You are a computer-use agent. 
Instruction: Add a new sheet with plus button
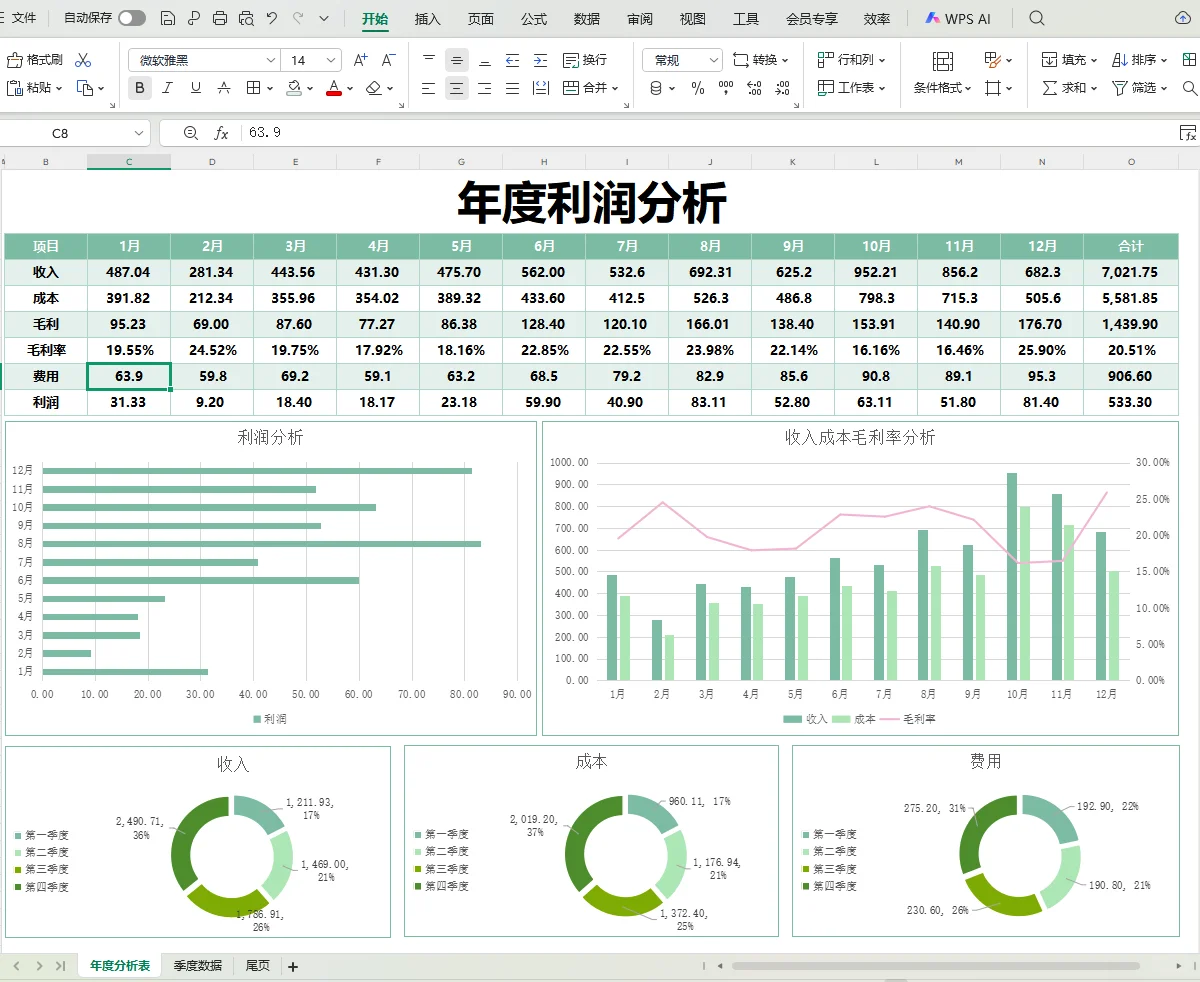click(292, 967)
